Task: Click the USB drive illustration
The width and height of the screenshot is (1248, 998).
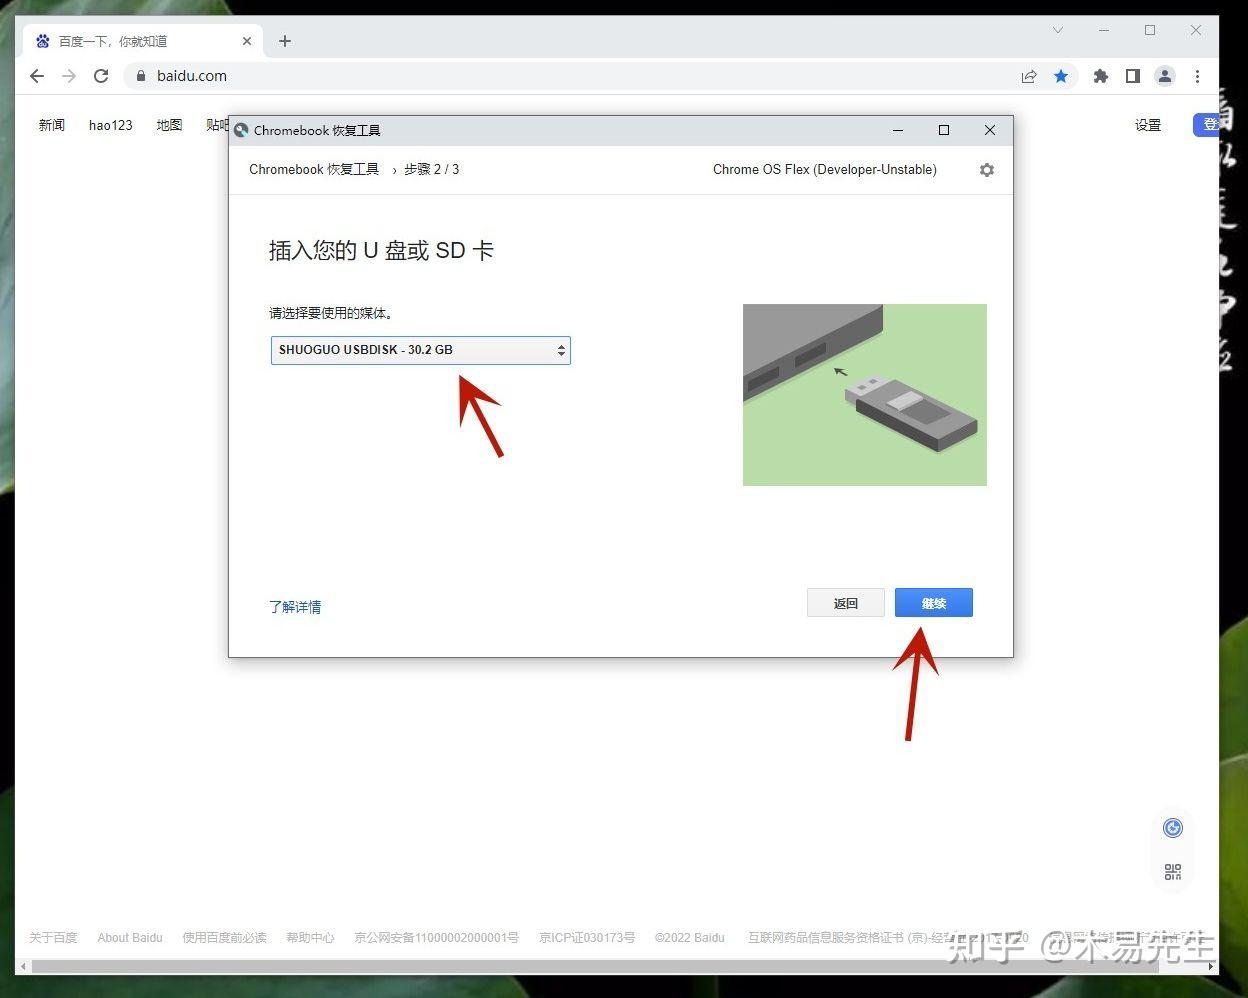Action: point(865,395)
